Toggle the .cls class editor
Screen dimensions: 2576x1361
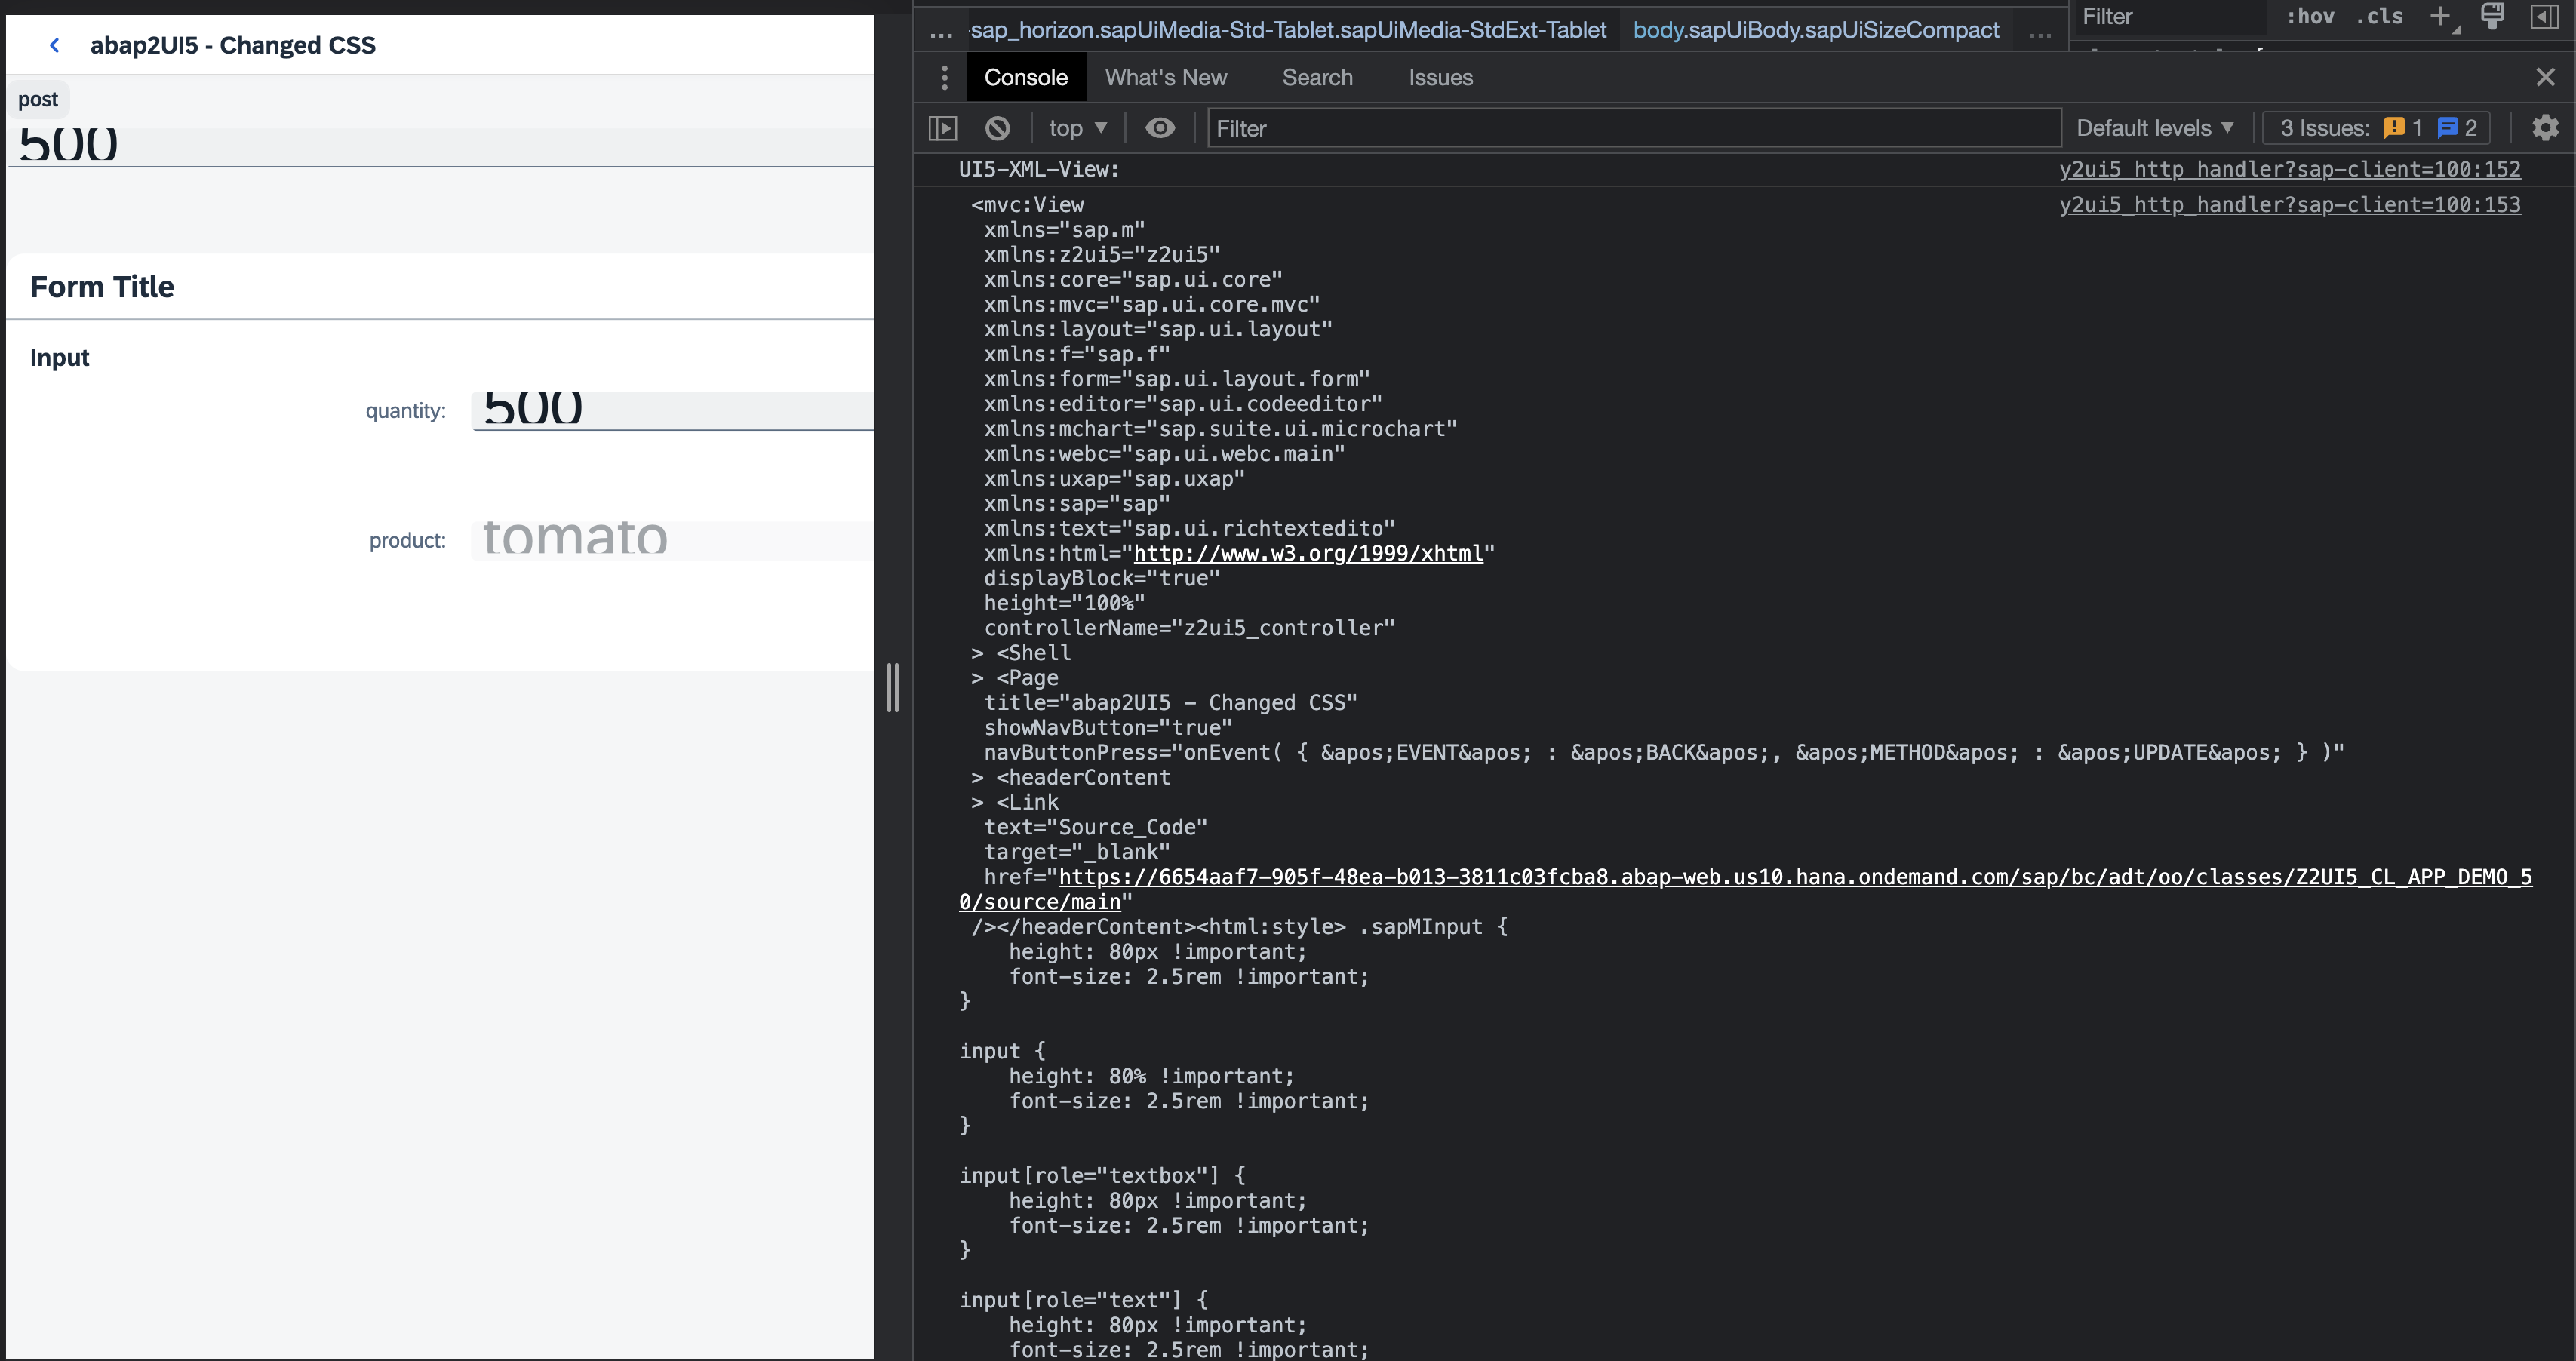tap(2379, 16)
